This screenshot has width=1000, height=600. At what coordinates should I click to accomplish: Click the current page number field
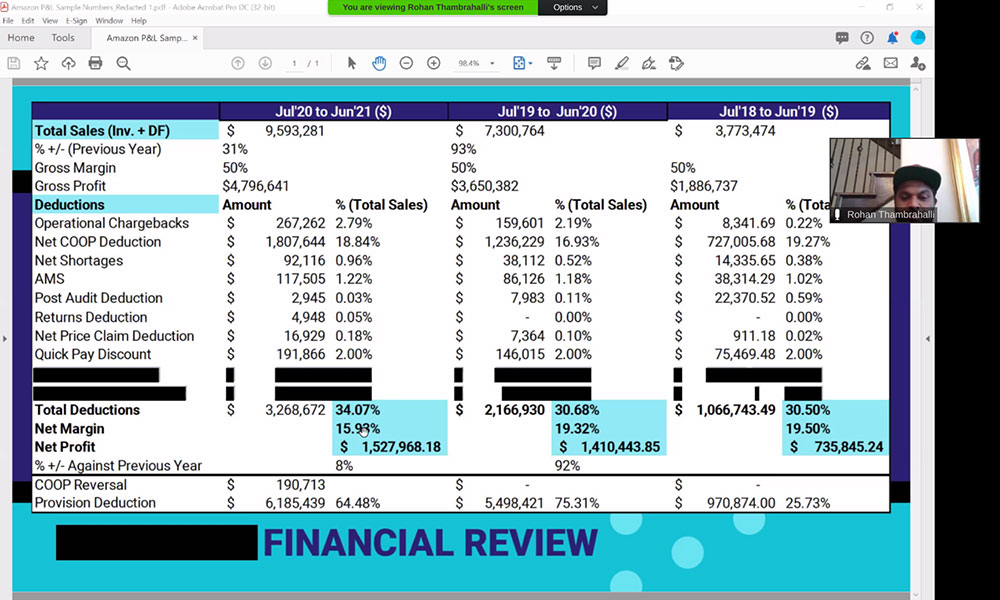pos(294,64)
